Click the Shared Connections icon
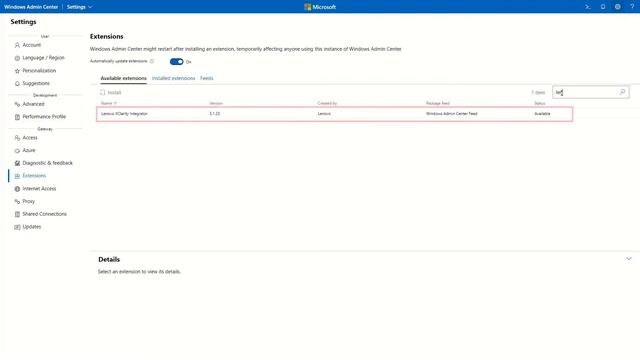Viewport: 640px width, 360px height. [x=17, y=214]
